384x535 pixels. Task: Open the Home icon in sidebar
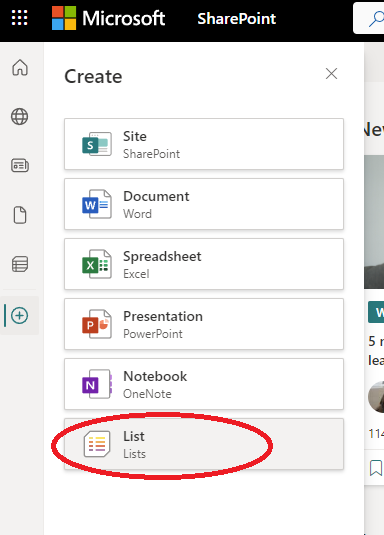click(20, 67)
